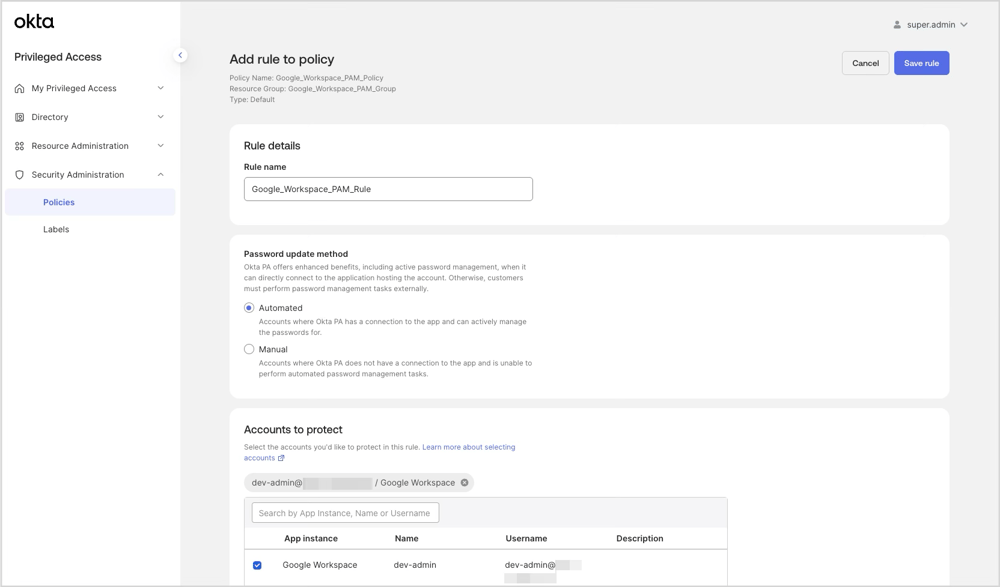Collapse the Security Administration section
This screenshot has height=587, width=1000.
pos(159,174)
